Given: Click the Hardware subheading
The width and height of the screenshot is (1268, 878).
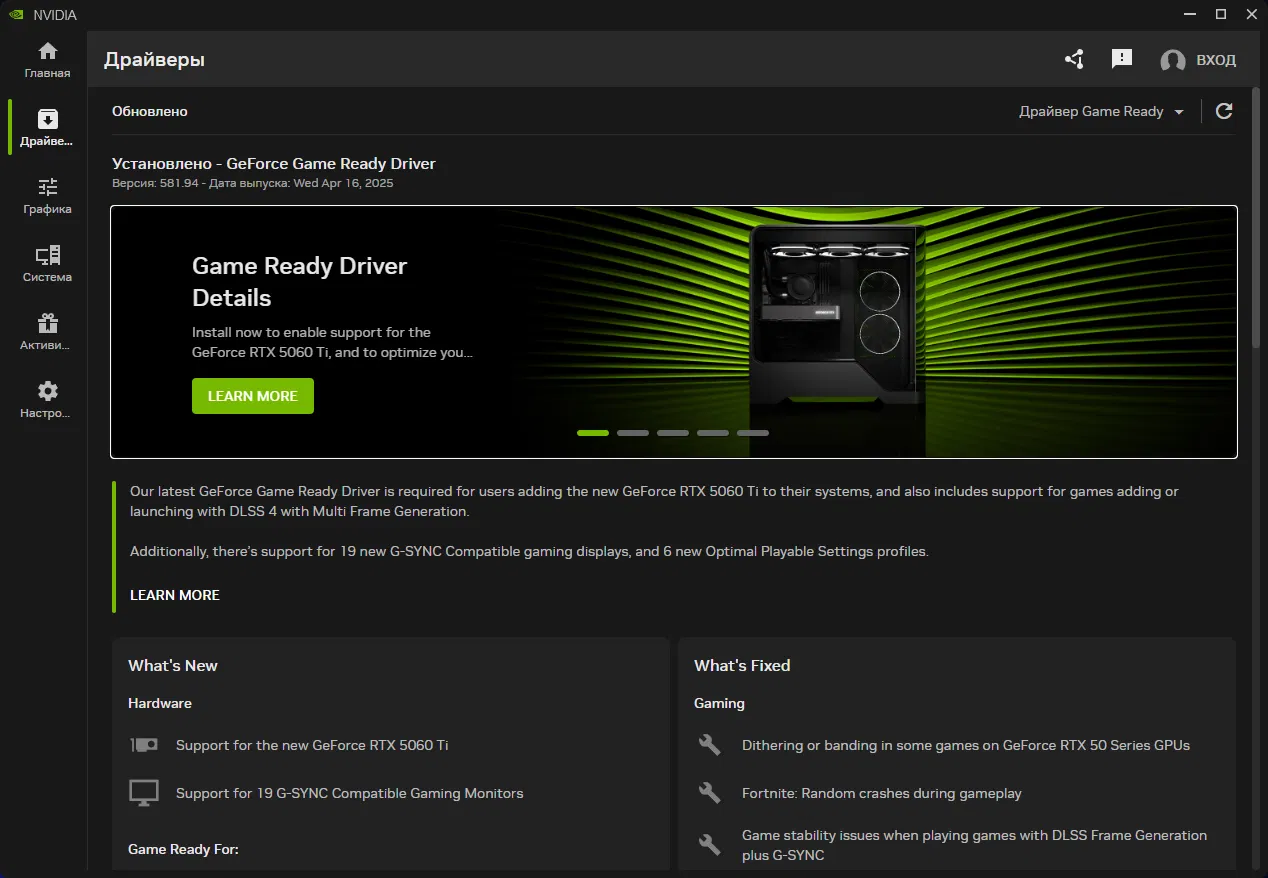Looking at the screenshot, I should [160, 703].
